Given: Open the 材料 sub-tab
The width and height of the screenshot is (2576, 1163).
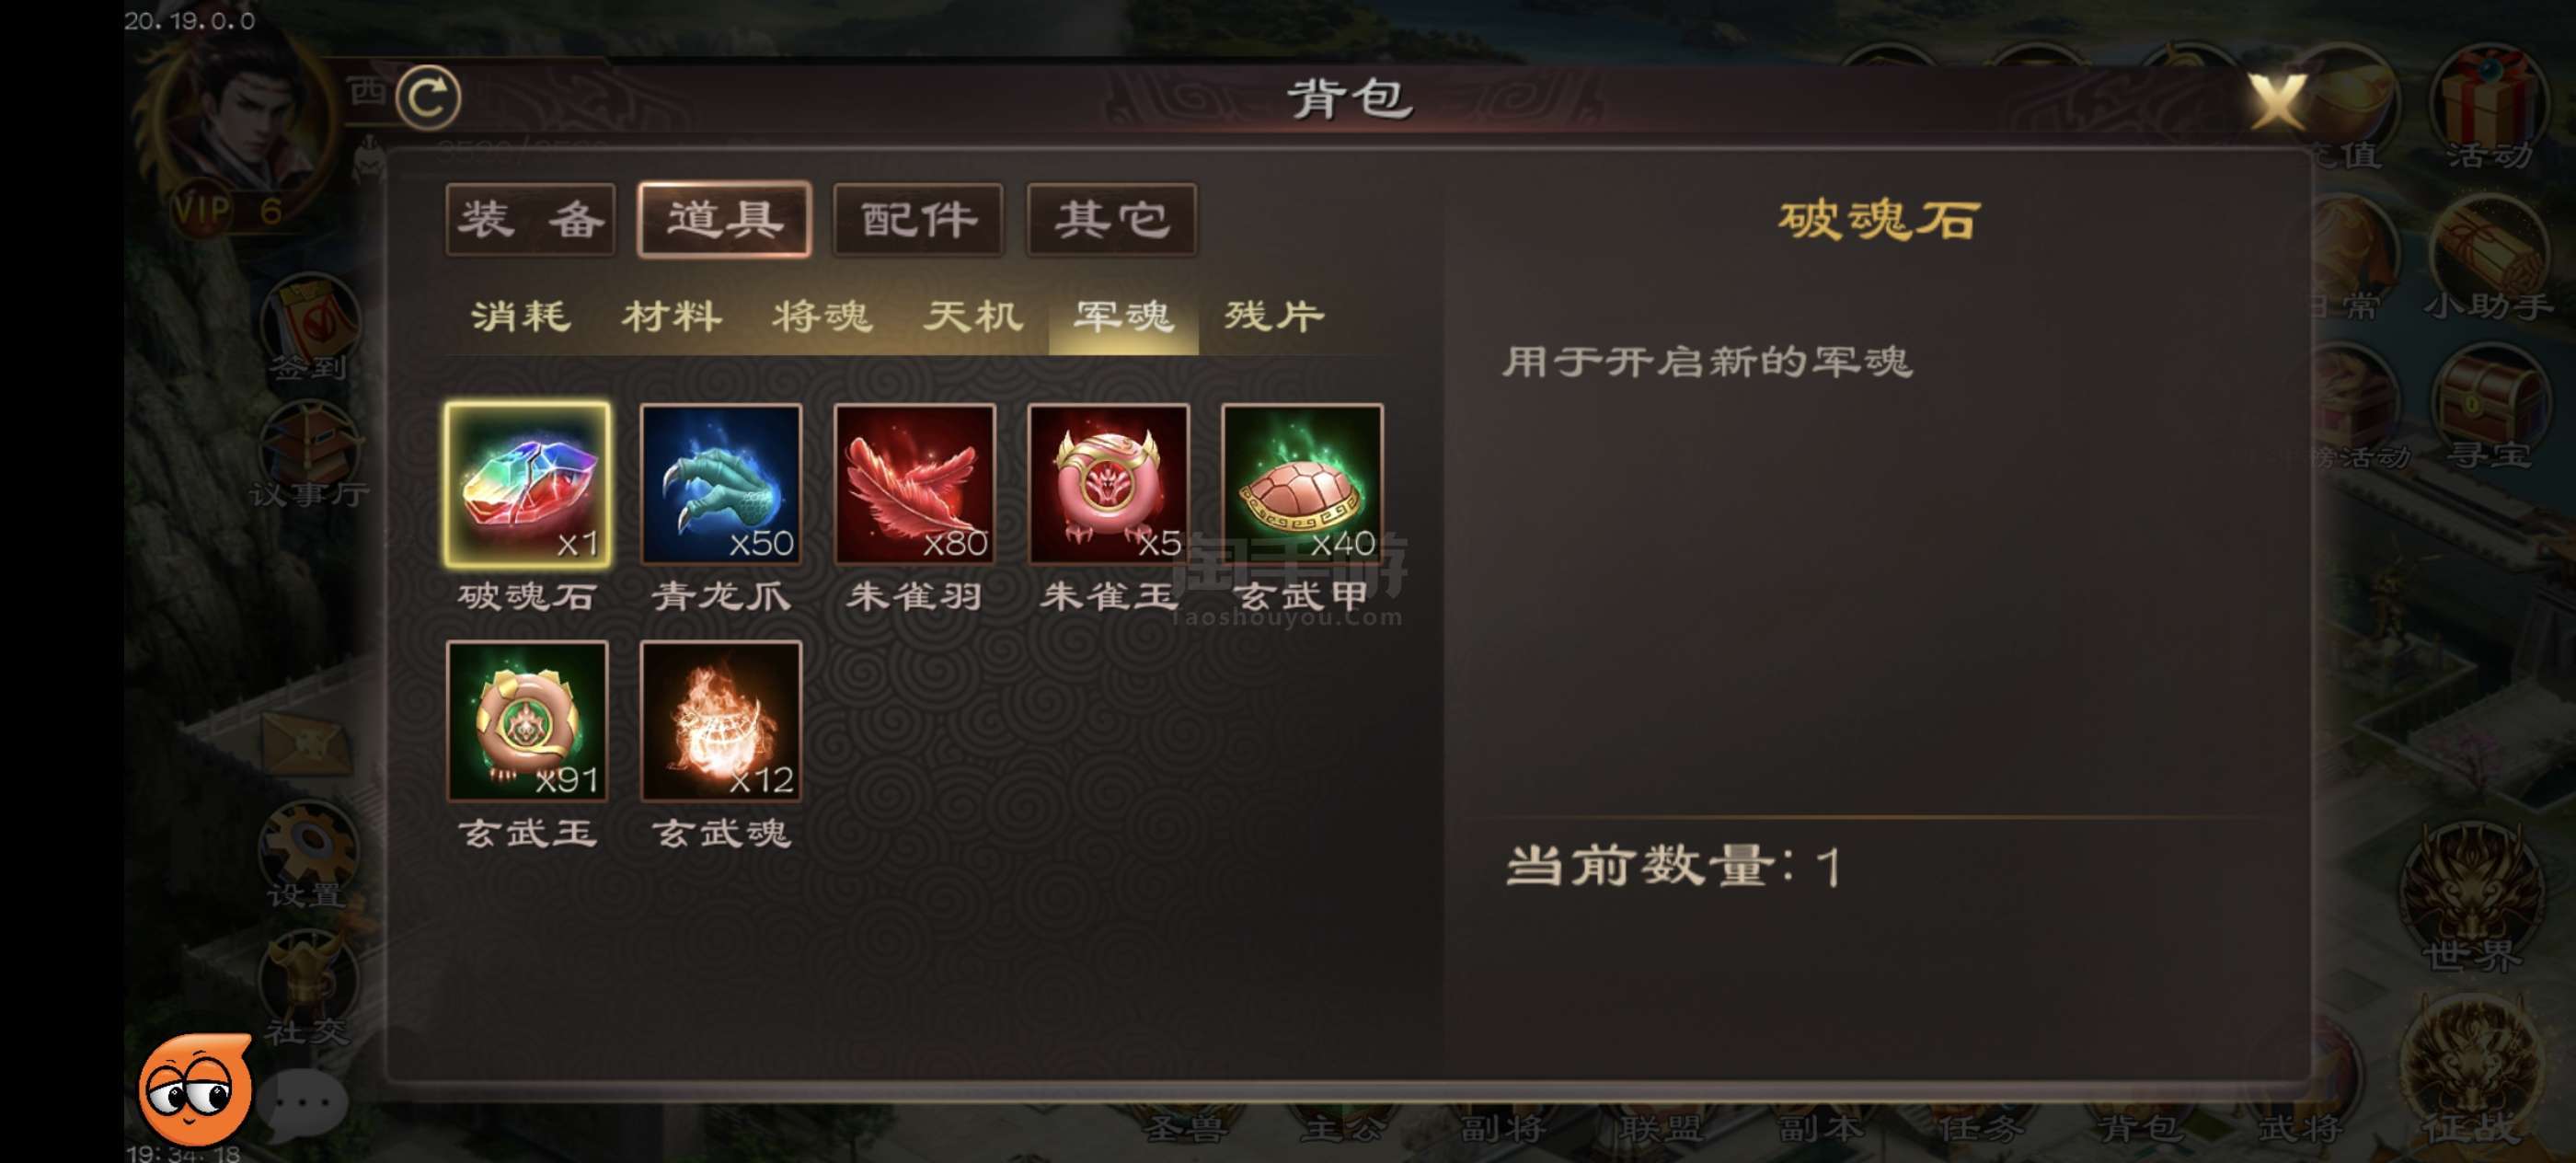Looking at the screenshot, I should click(672, 317).
